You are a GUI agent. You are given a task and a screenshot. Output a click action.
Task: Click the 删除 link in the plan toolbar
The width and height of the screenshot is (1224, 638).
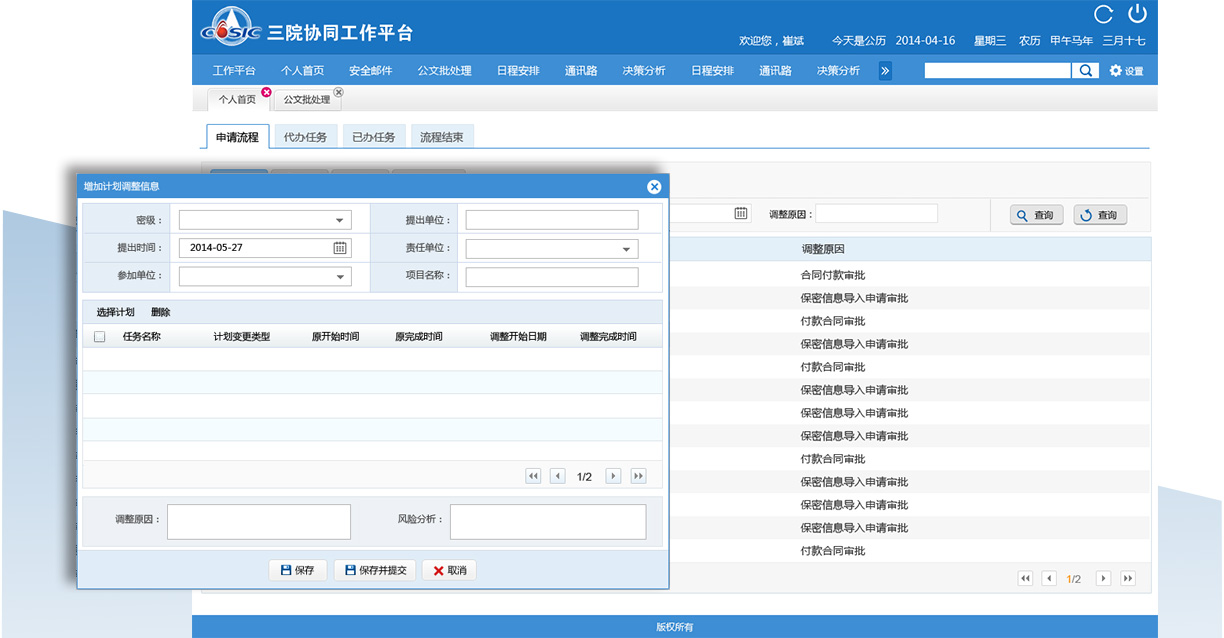[x=160, y=311]
